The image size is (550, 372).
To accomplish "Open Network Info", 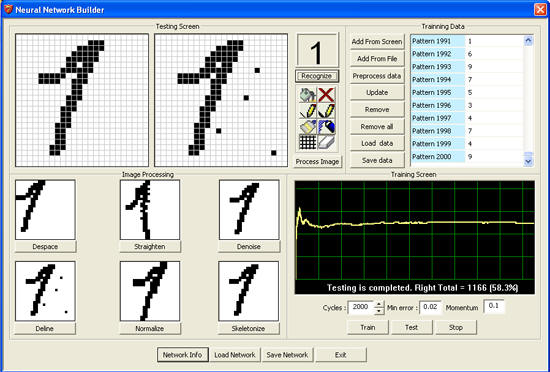I will pos(182,355).
